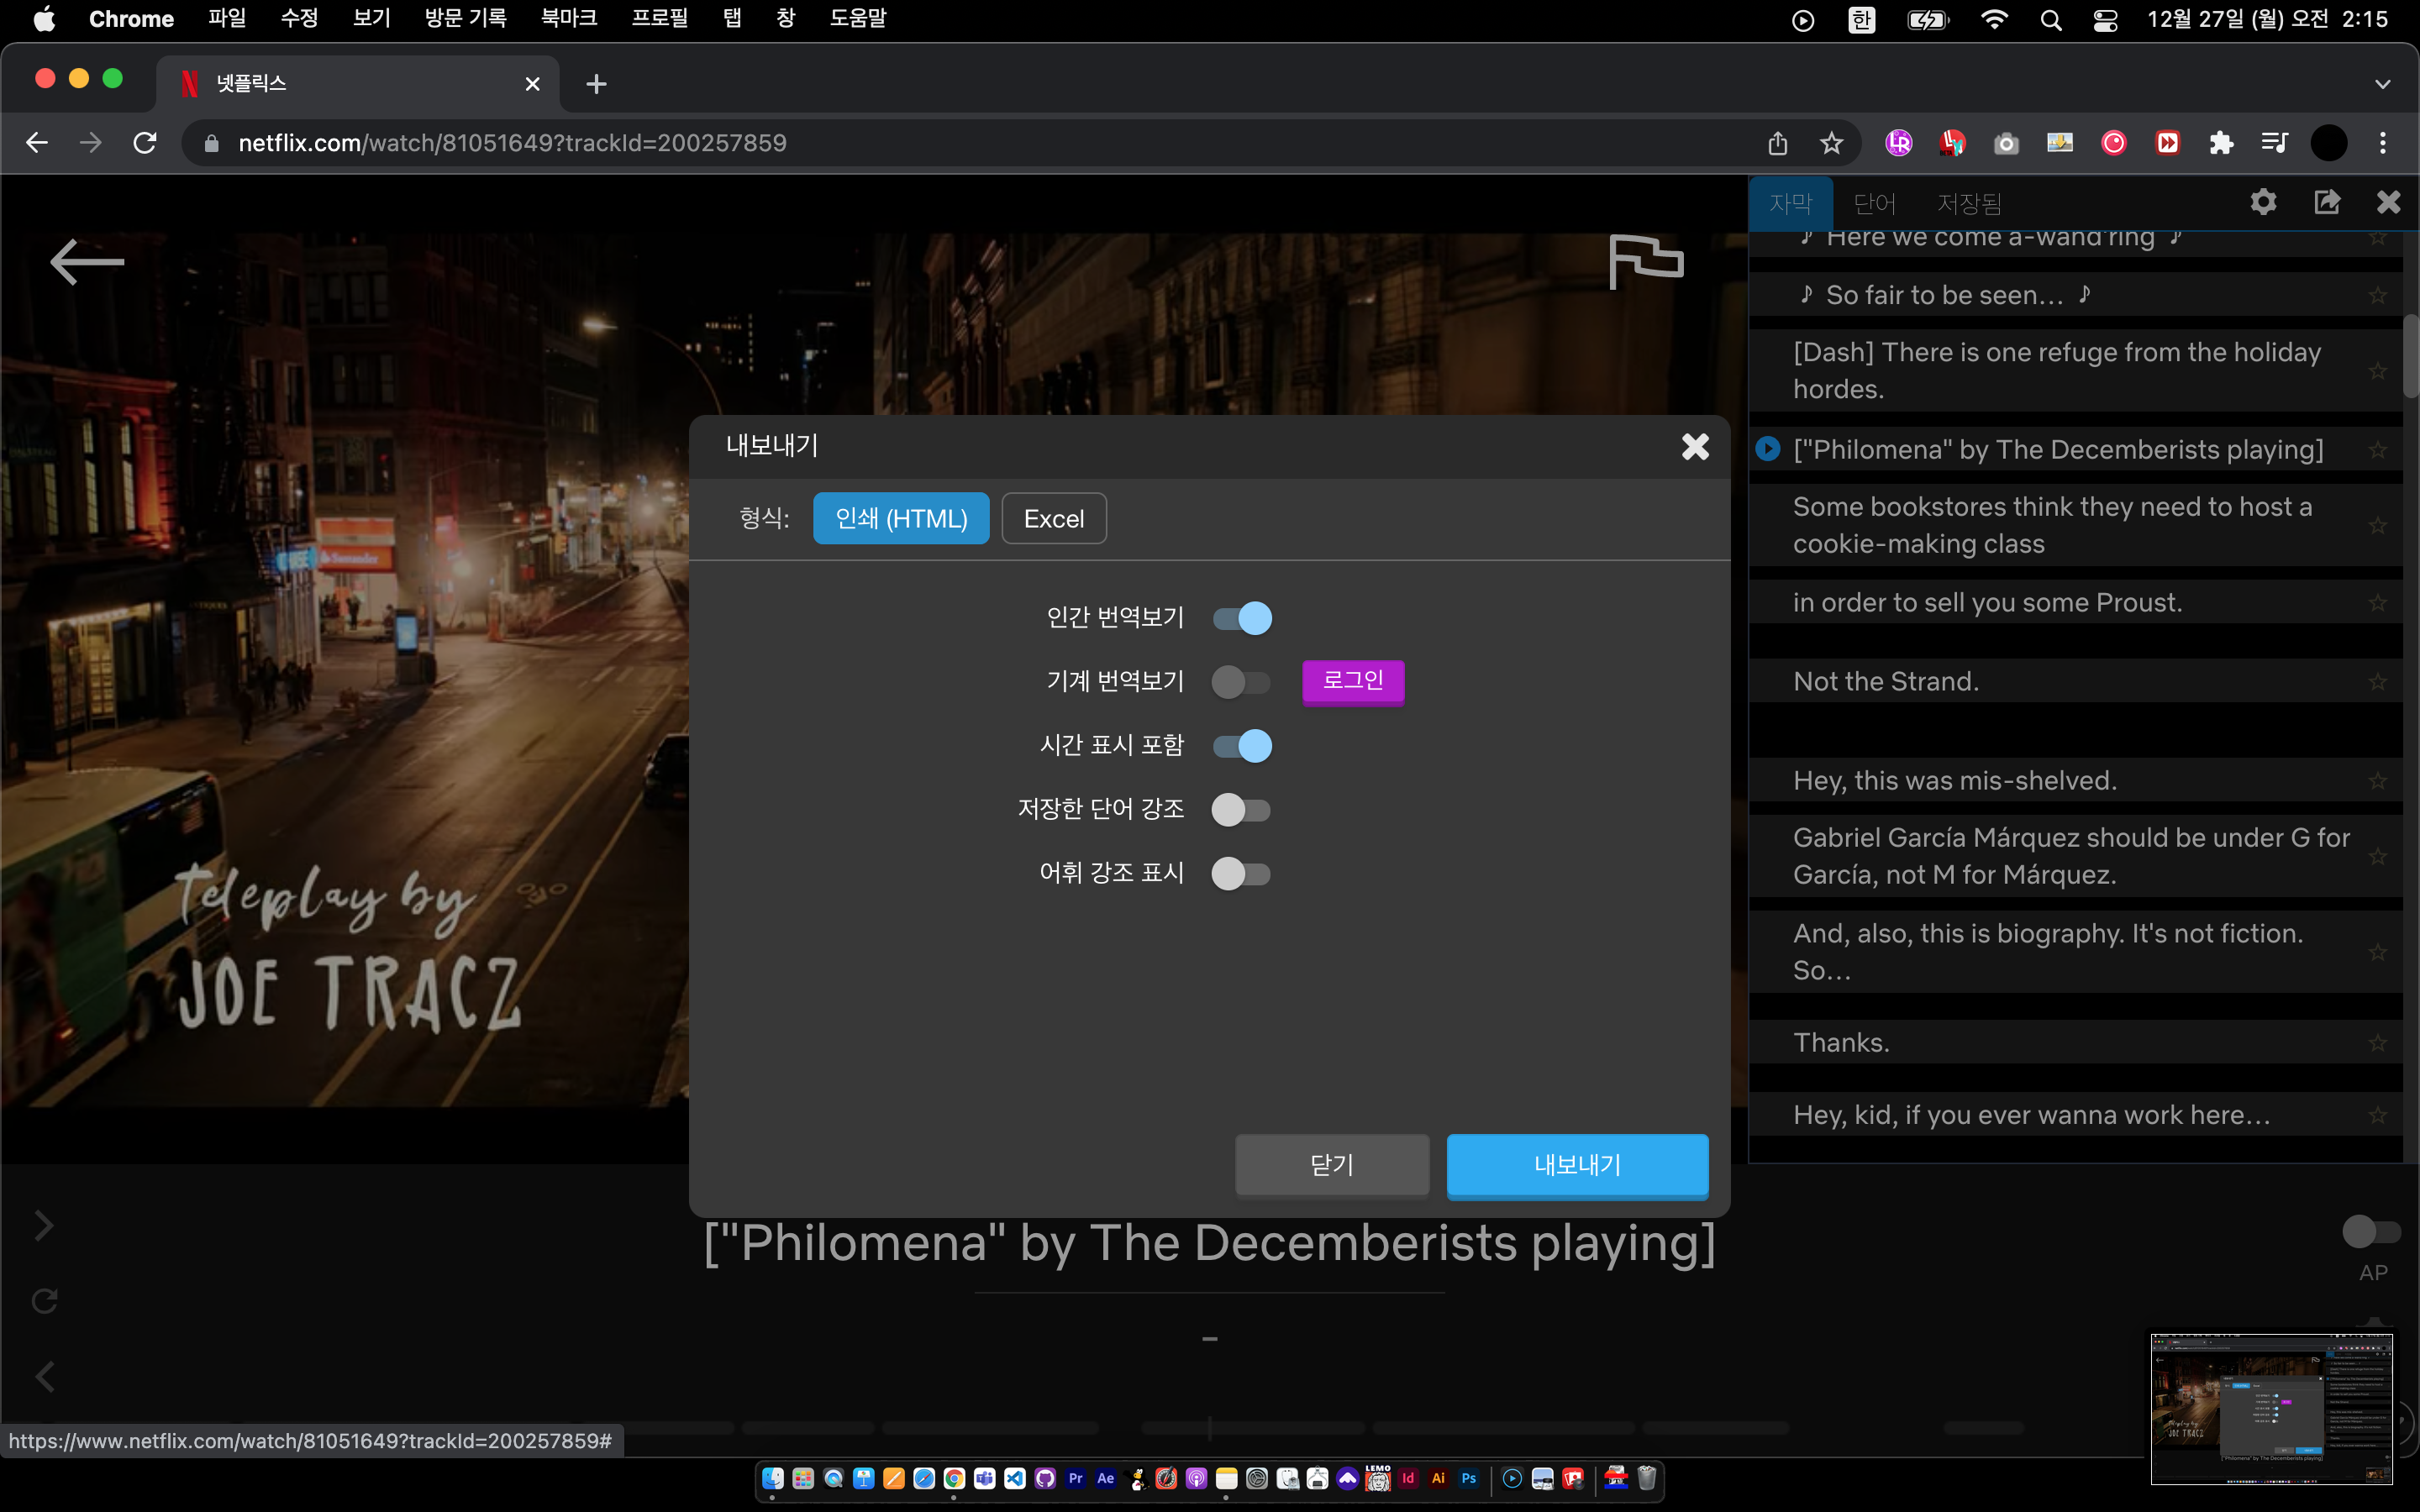This screenshot has height=1512, width=2420.
Task: Click the blue 내보내기 export button
Action: point(1577,1165)
